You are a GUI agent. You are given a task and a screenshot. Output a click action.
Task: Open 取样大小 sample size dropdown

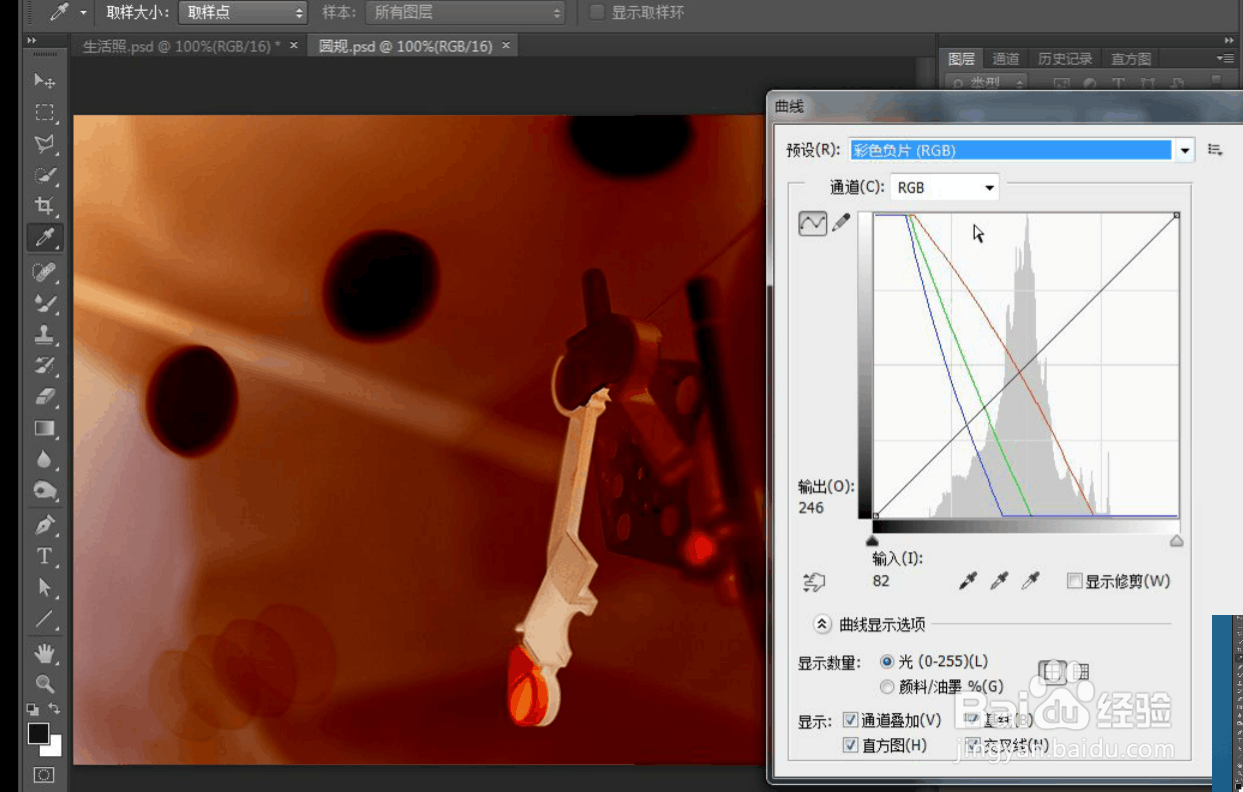click(x=243, y=13)
